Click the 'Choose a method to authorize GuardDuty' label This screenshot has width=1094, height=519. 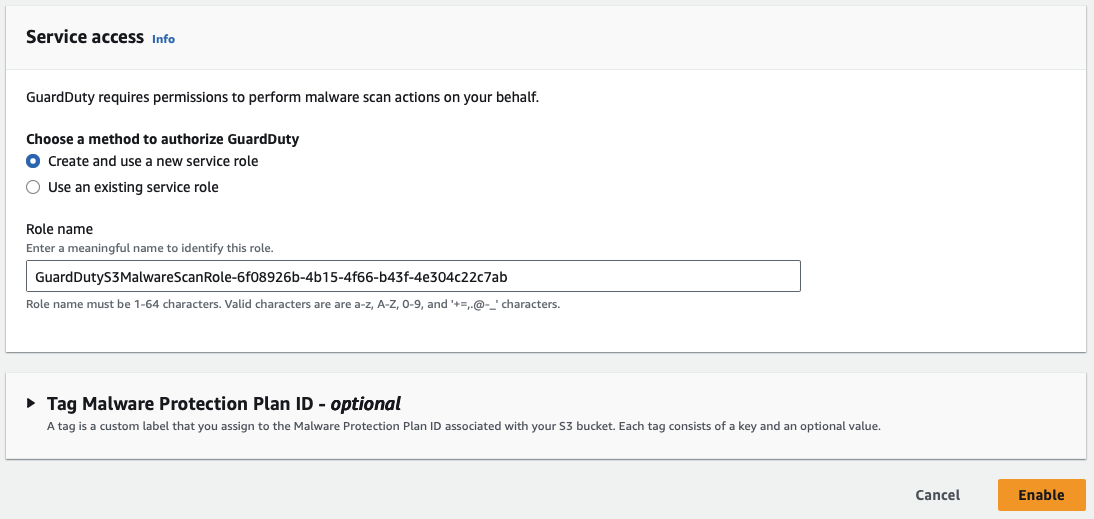click(162, 139)
